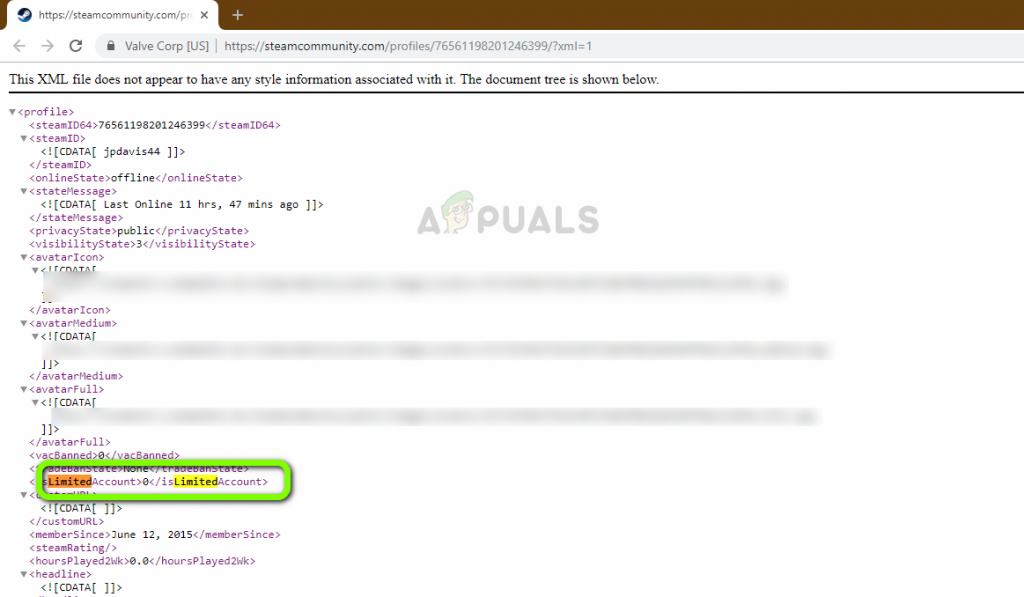The height and width of the screenshot is (597, 1024).
Task: Click the highlighted isLimitedAccount opening tag
Action: click(92, 482)
